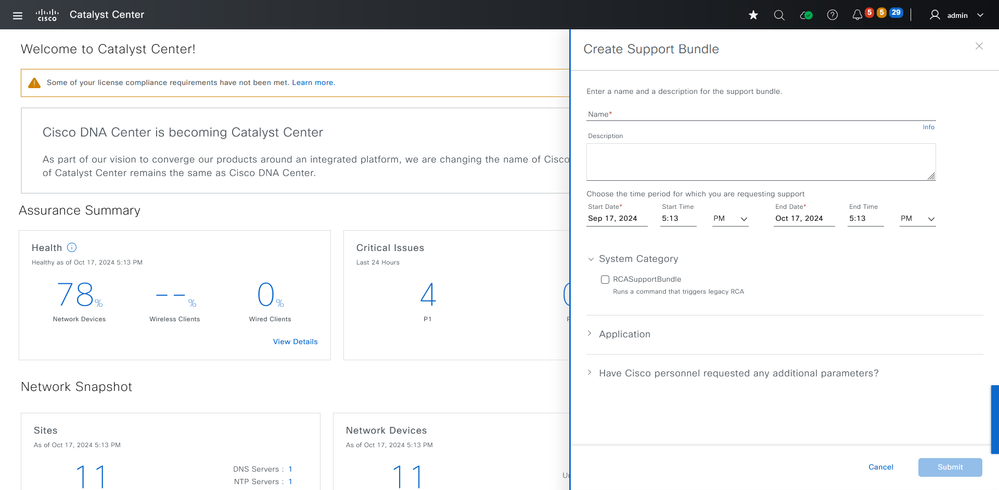Expand the Application section
This screenshot has width=999, height=490.
tap(590, 334)
